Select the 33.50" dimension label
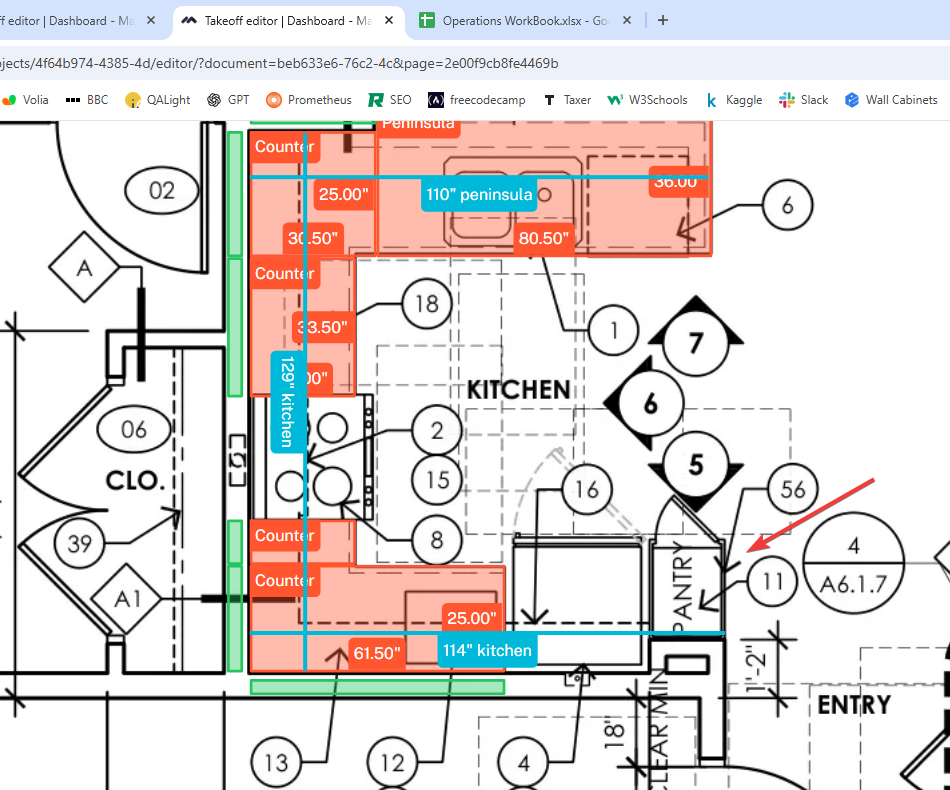The width and height of the screenshot is (950, 790). [x=323, y=328]
